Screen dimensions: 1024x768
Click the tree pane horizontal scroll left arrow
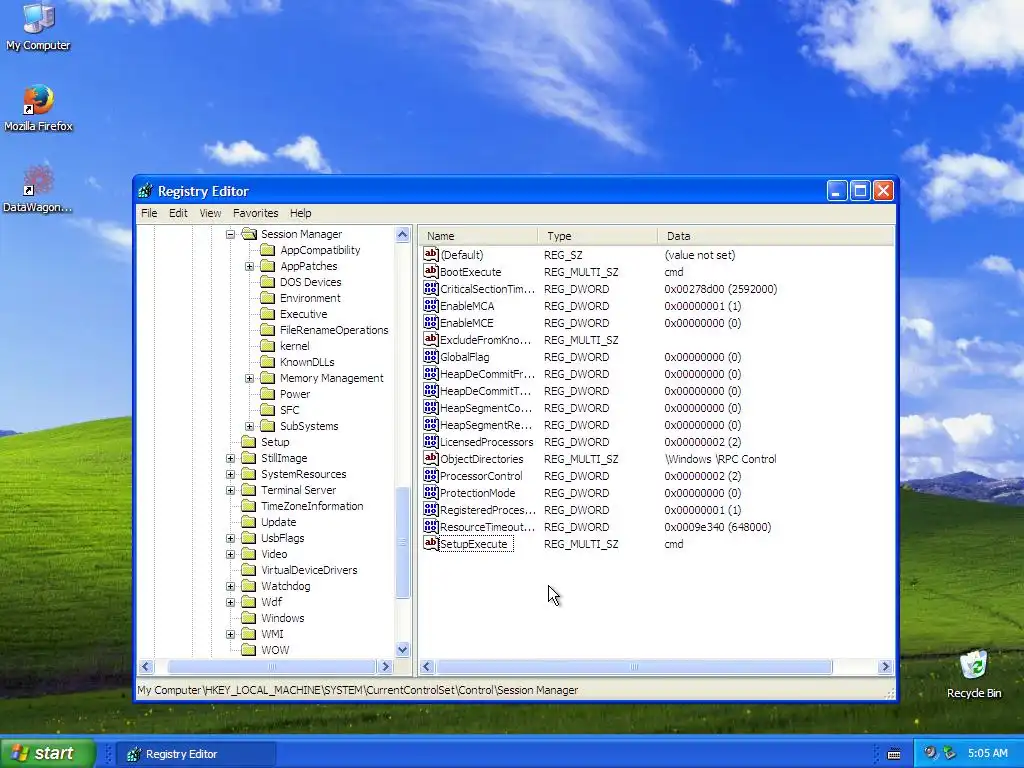[x=146, y=667]
